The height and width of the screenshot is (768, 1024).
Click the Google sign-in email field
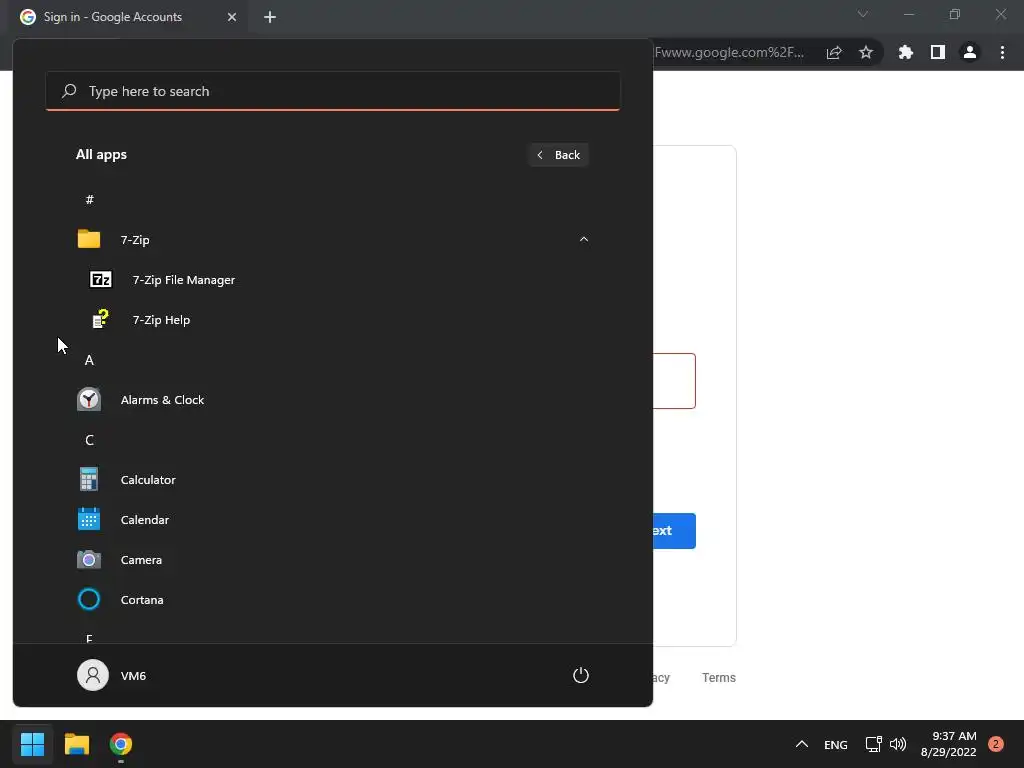point(674,381)
